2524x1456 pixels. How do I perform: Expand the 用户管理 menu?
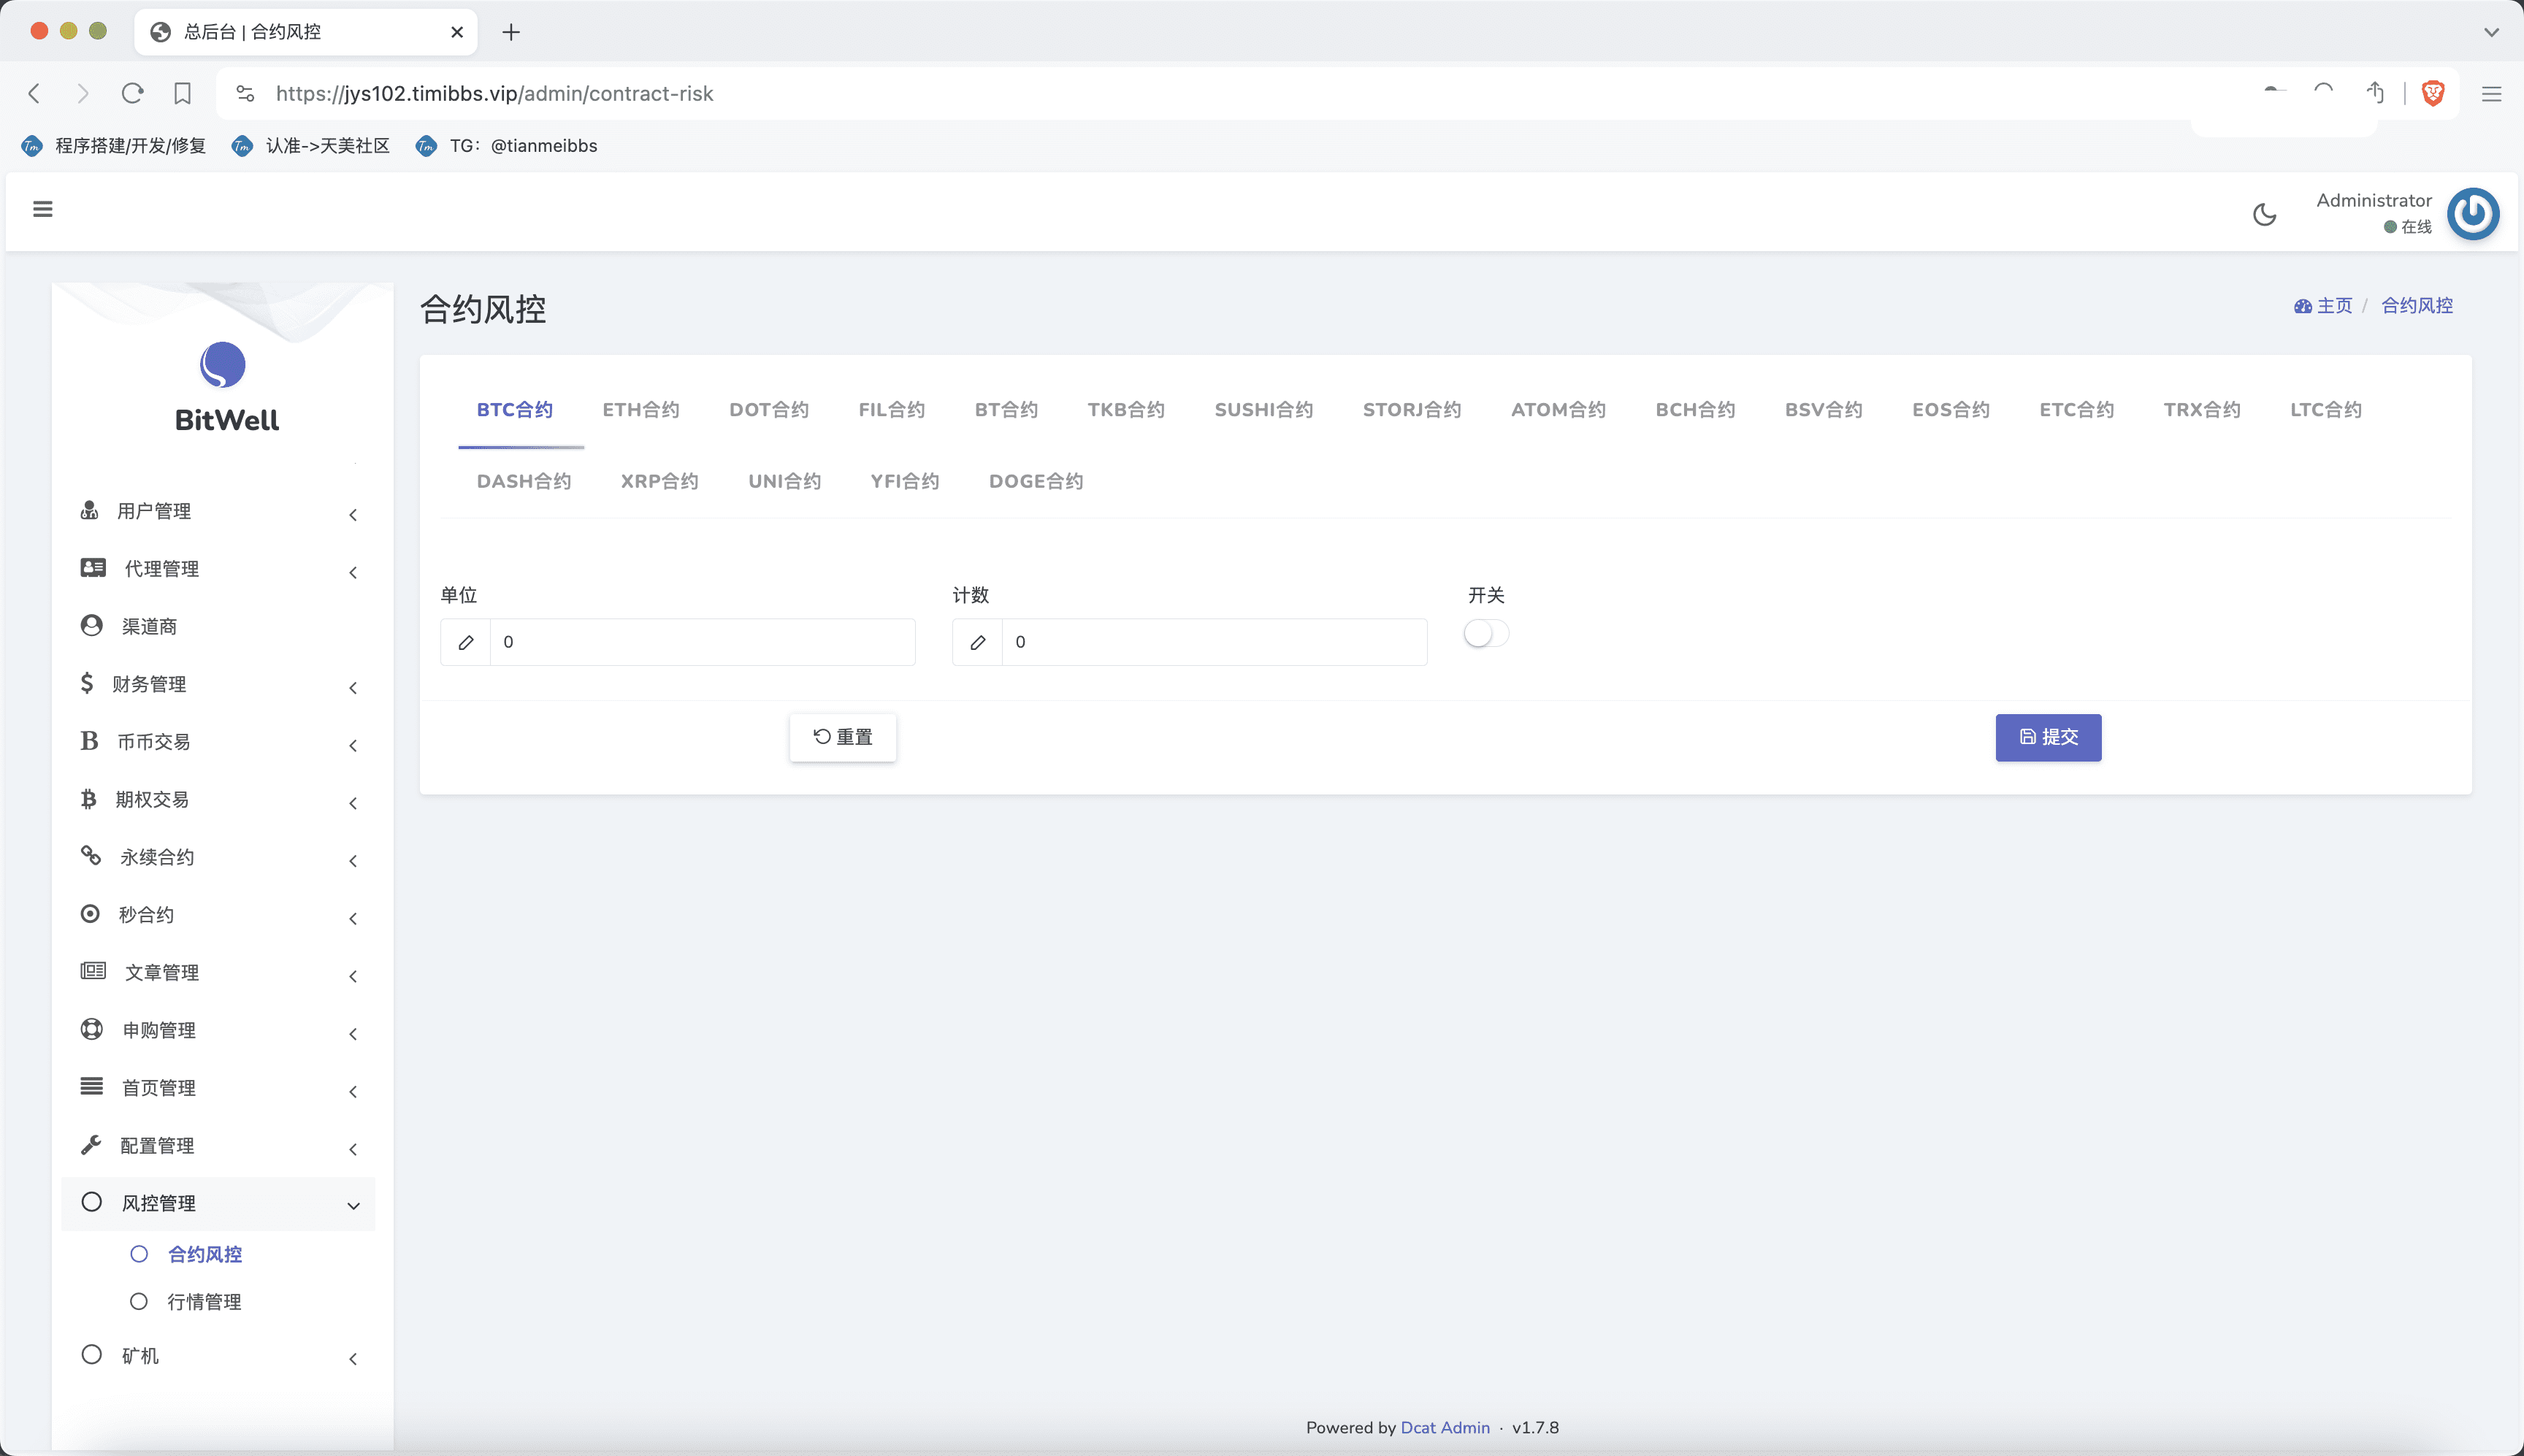point(155,511)
